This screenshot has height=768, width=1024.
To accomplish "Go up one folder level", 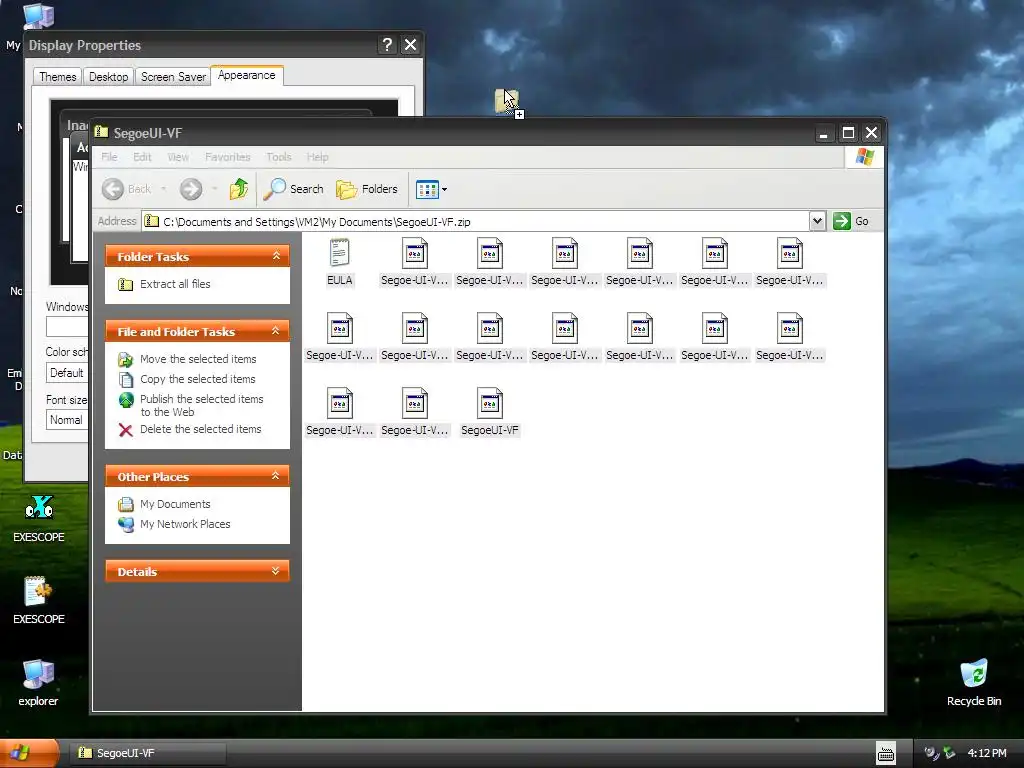I will point(239,189).
